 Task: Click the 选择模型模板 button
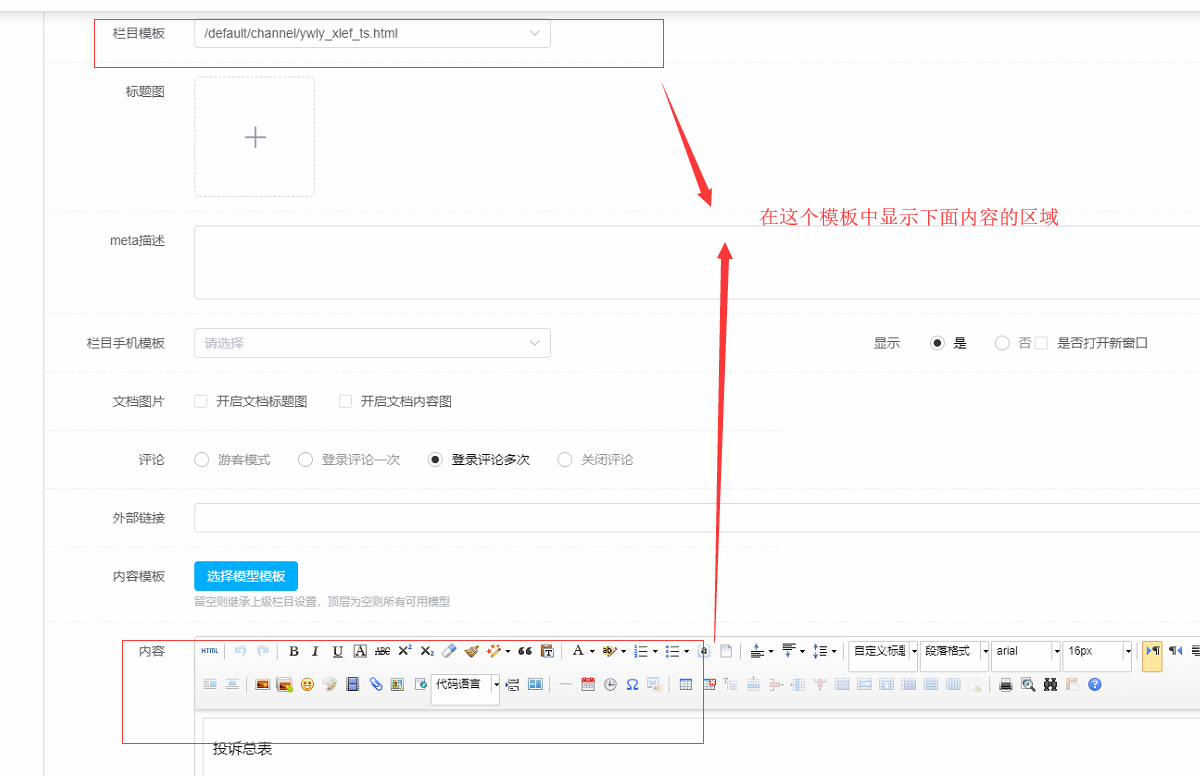[x=246, y=576]
